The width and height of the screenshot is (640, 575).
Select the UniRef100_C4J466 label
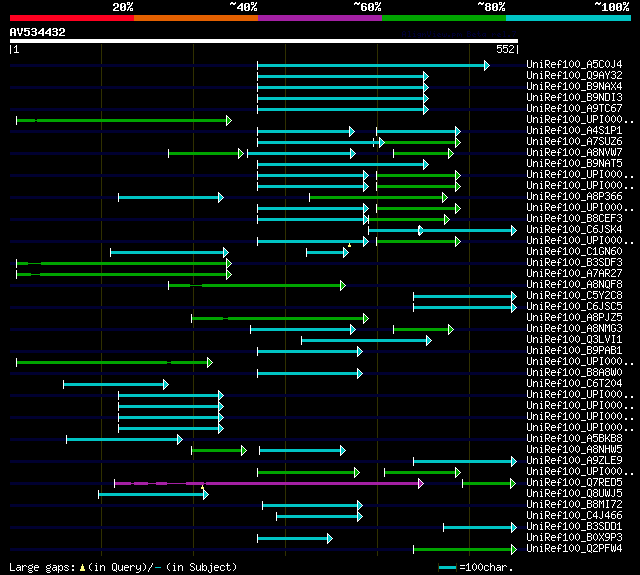tap(574, 516)
